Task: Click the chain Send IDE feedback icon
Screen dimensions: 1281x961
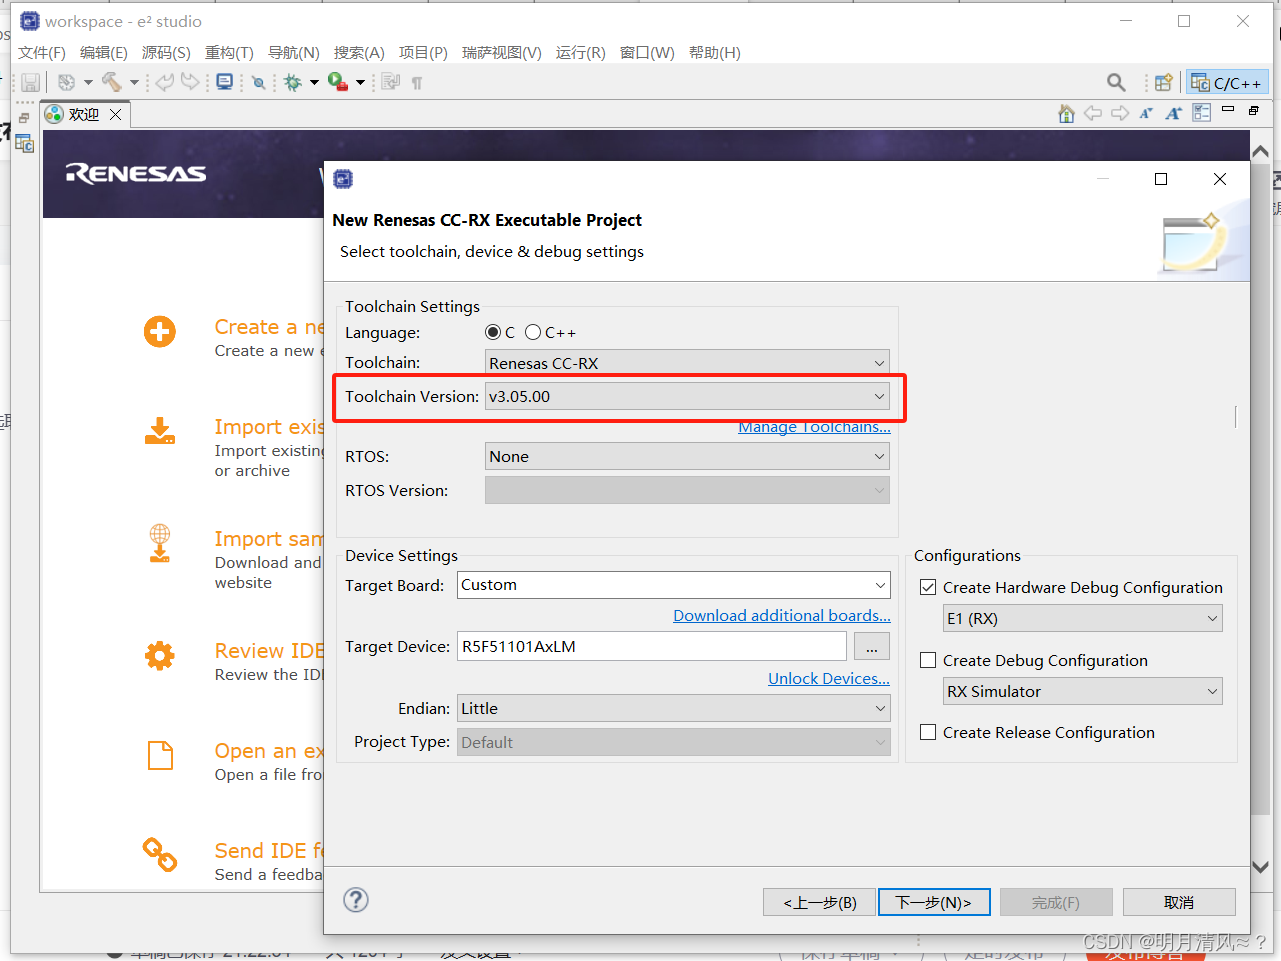Action: [x=160, y=854]
